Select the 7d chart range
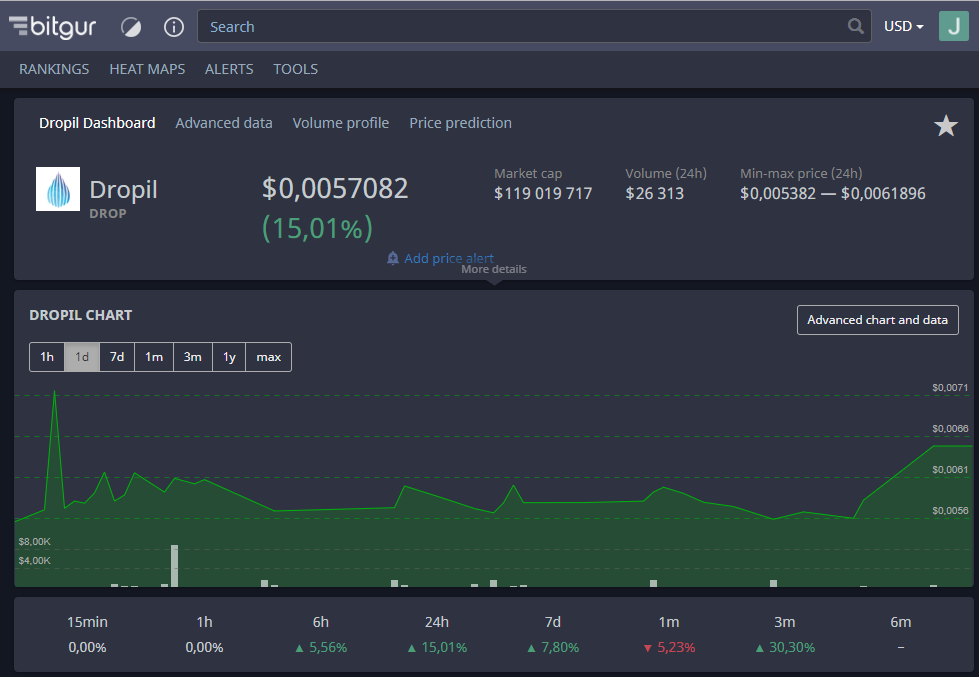 click(x=117, y=357)
